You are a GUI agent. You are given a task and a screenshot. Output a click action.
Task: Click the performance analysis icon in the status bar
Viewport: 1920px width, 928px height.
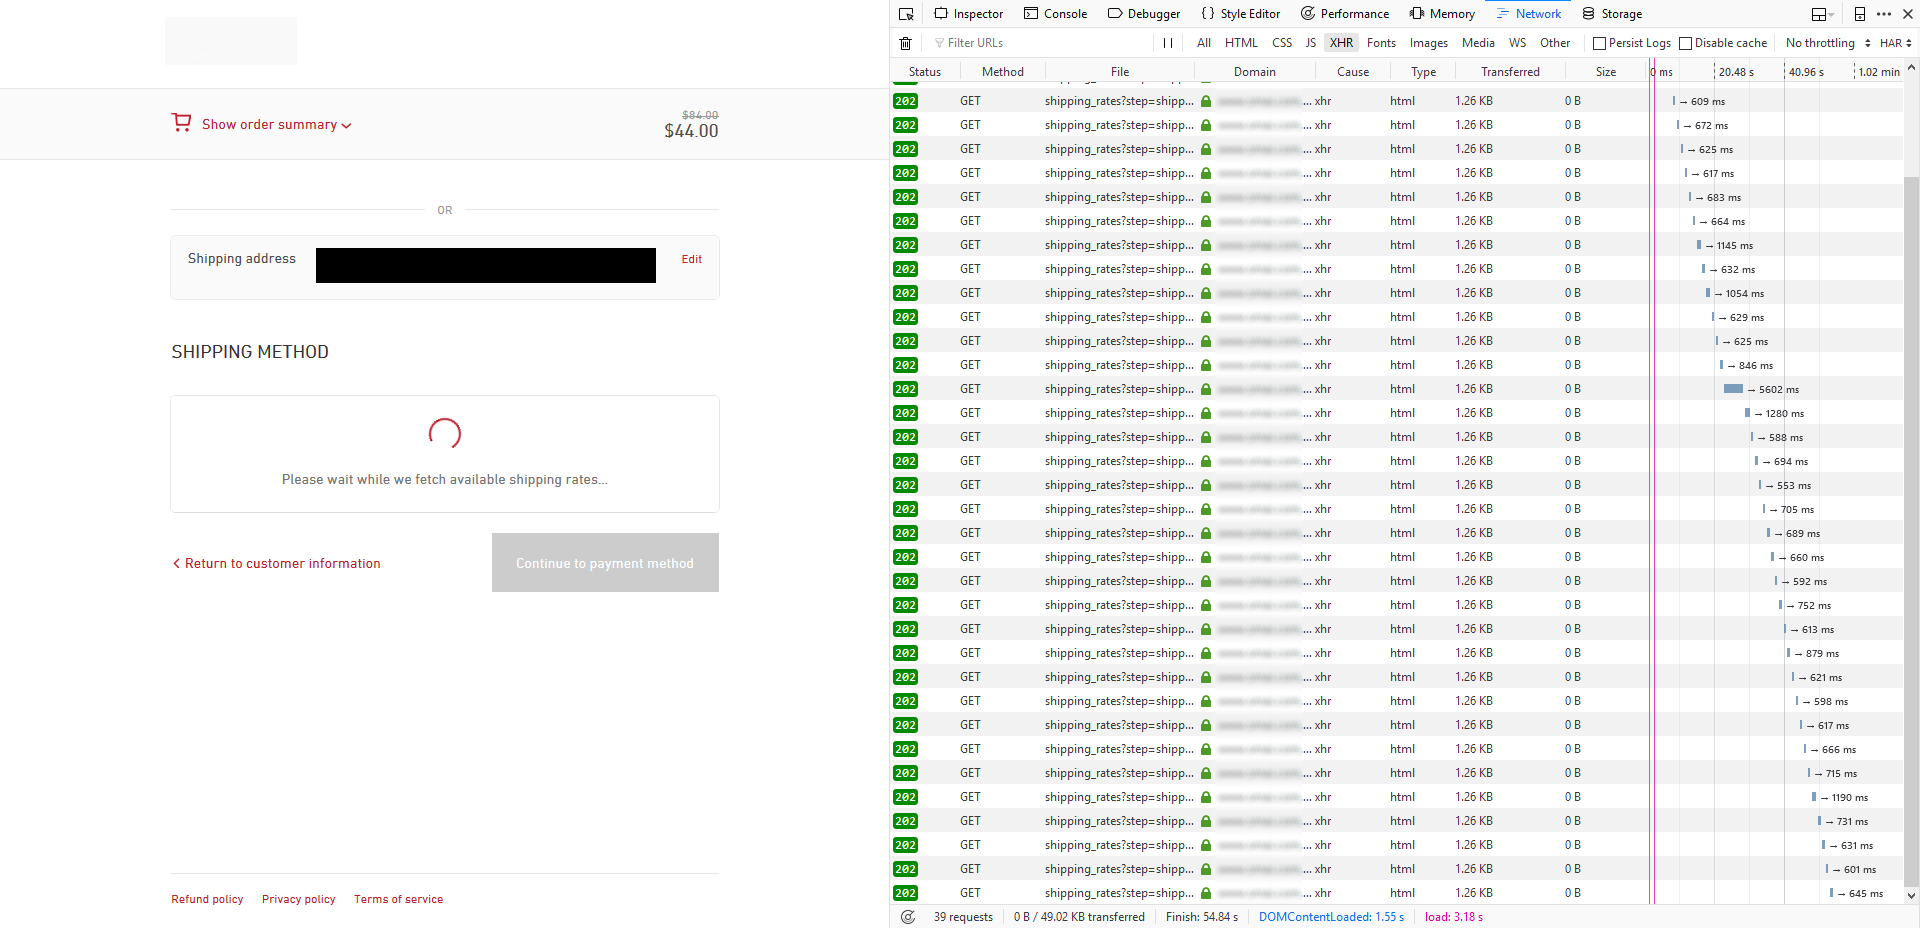(908, 916)
